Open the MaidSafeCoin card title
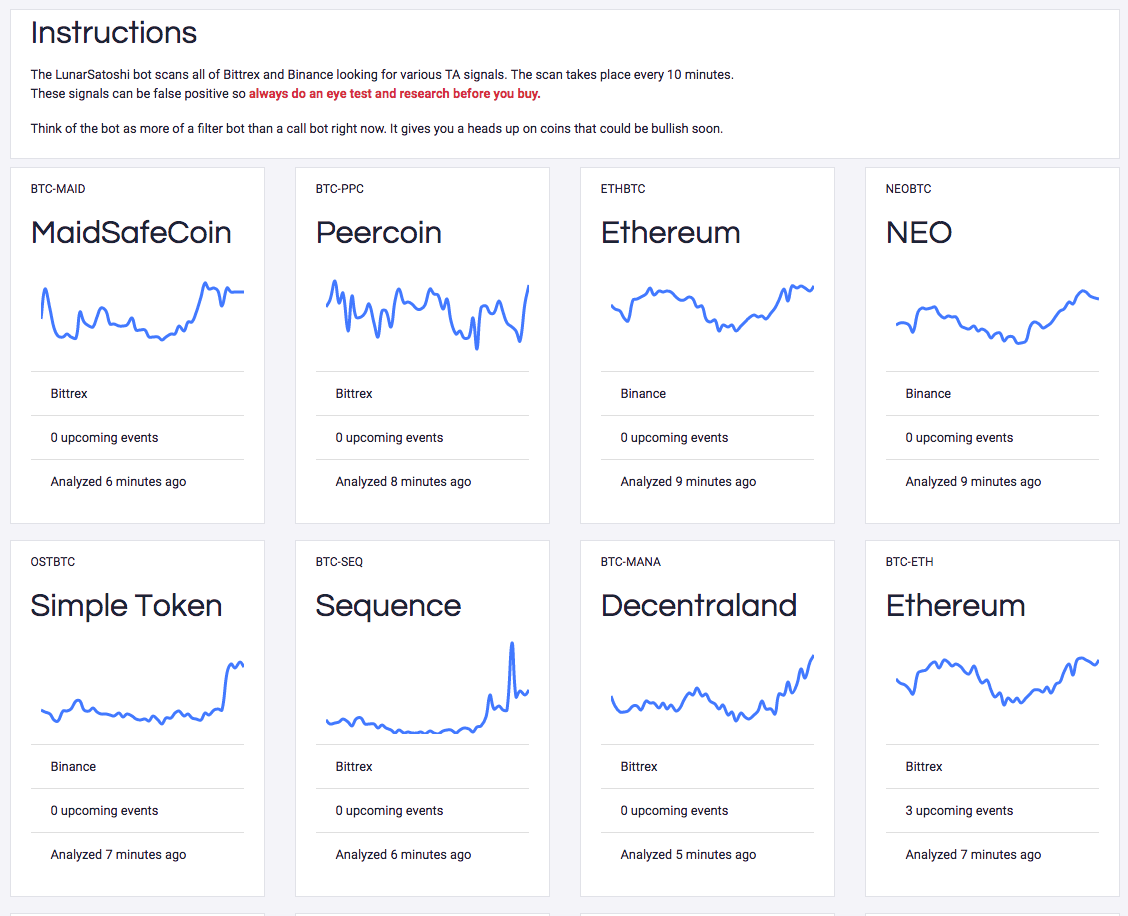 tap(131, 233)
